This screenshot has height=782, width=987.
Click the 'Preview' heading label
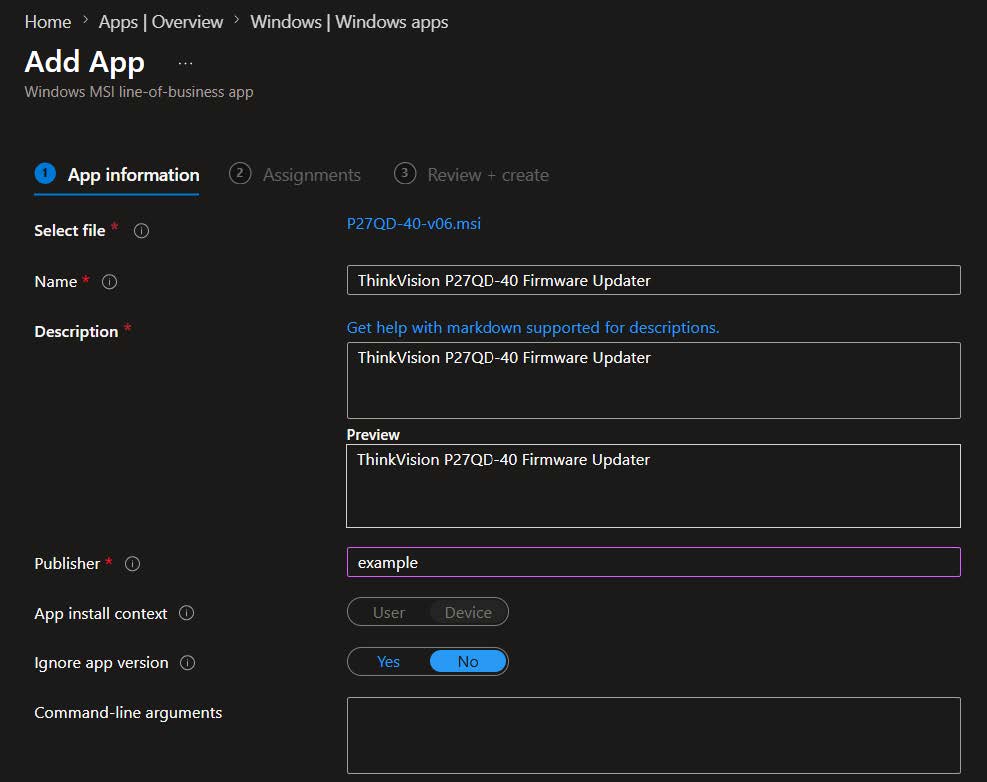[x=373, y=434]
